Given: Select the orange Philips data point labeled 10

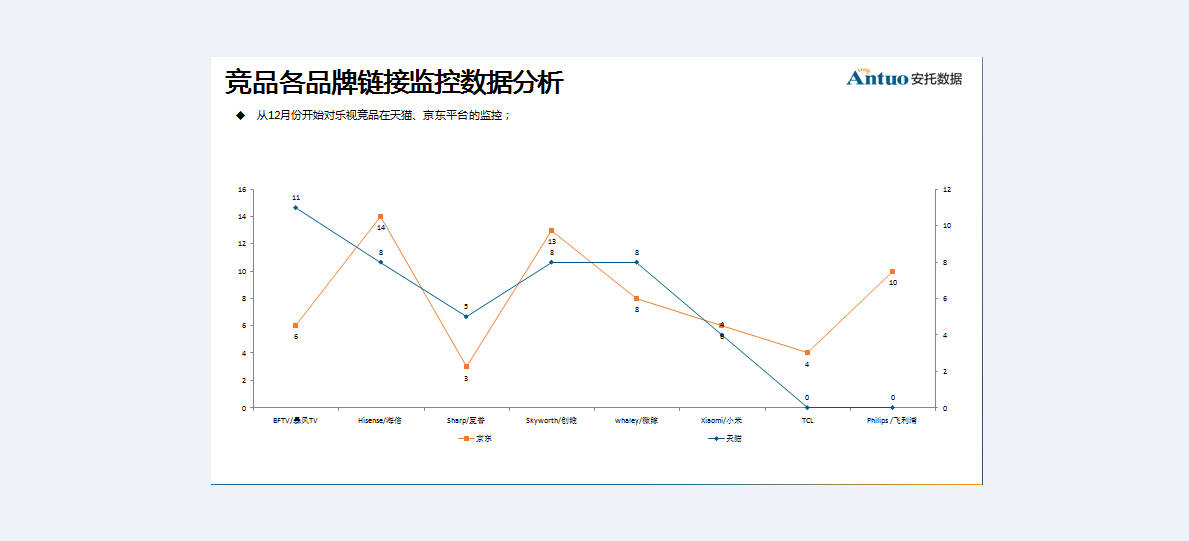Looking at the screenshot, I should 892,272.
